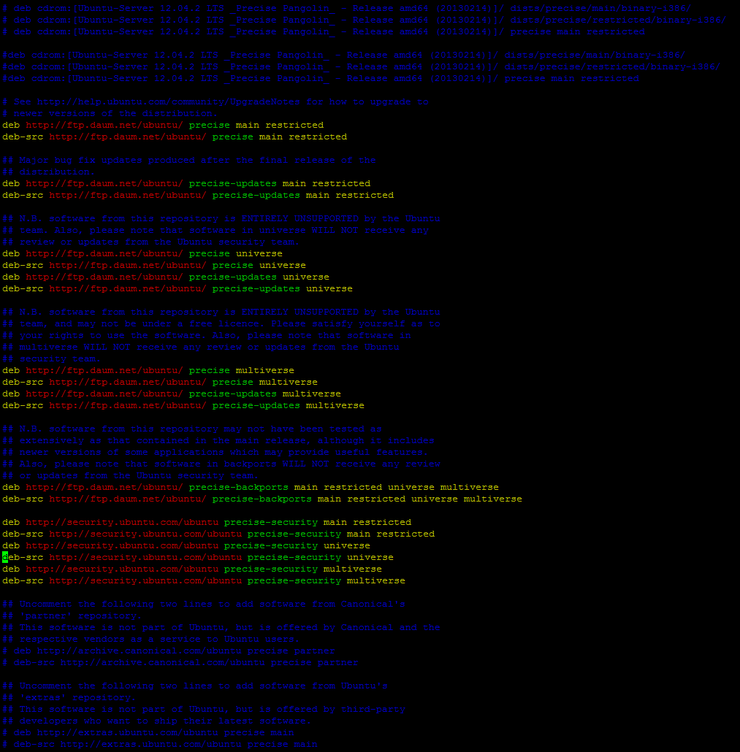Viewport: 740px width, 752px height.
Task: Click comment "## developers who want to ship their latest software."
Action: pyautogui.click(x=157, y=722)
